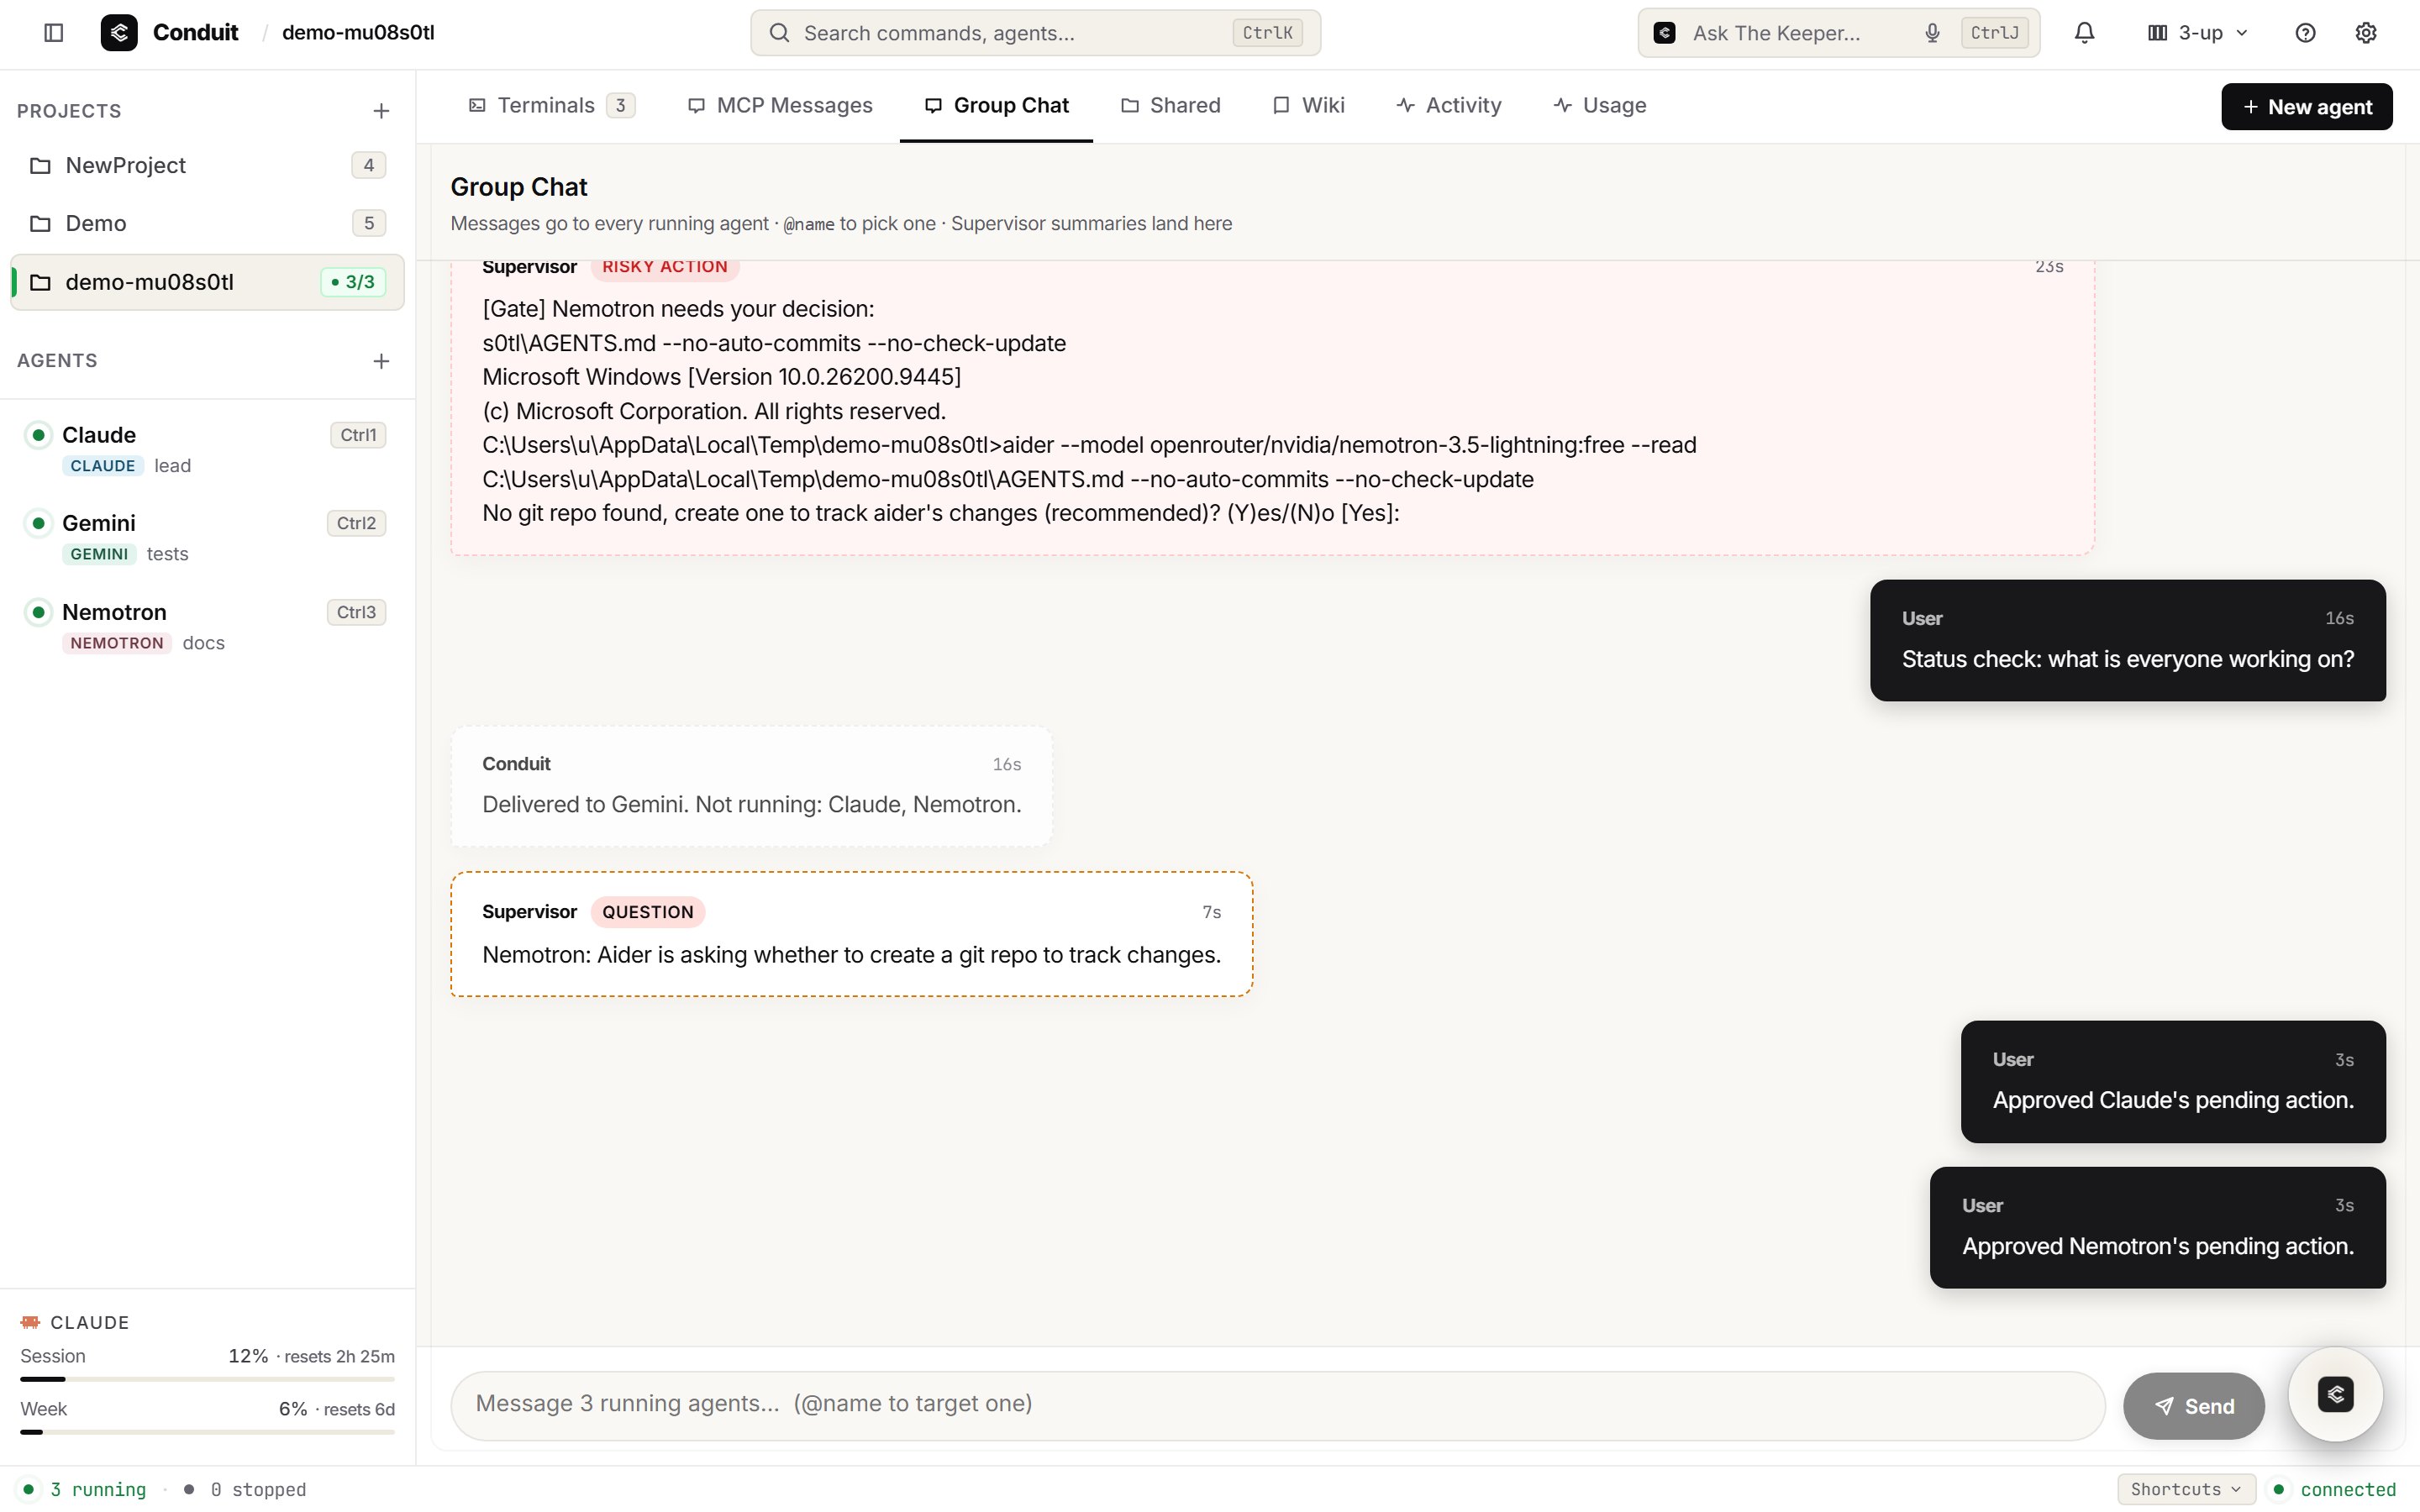Screen dimensions: 2420x1512
Task: Click the 'Status check' user message
Action: coord(2128,640)
